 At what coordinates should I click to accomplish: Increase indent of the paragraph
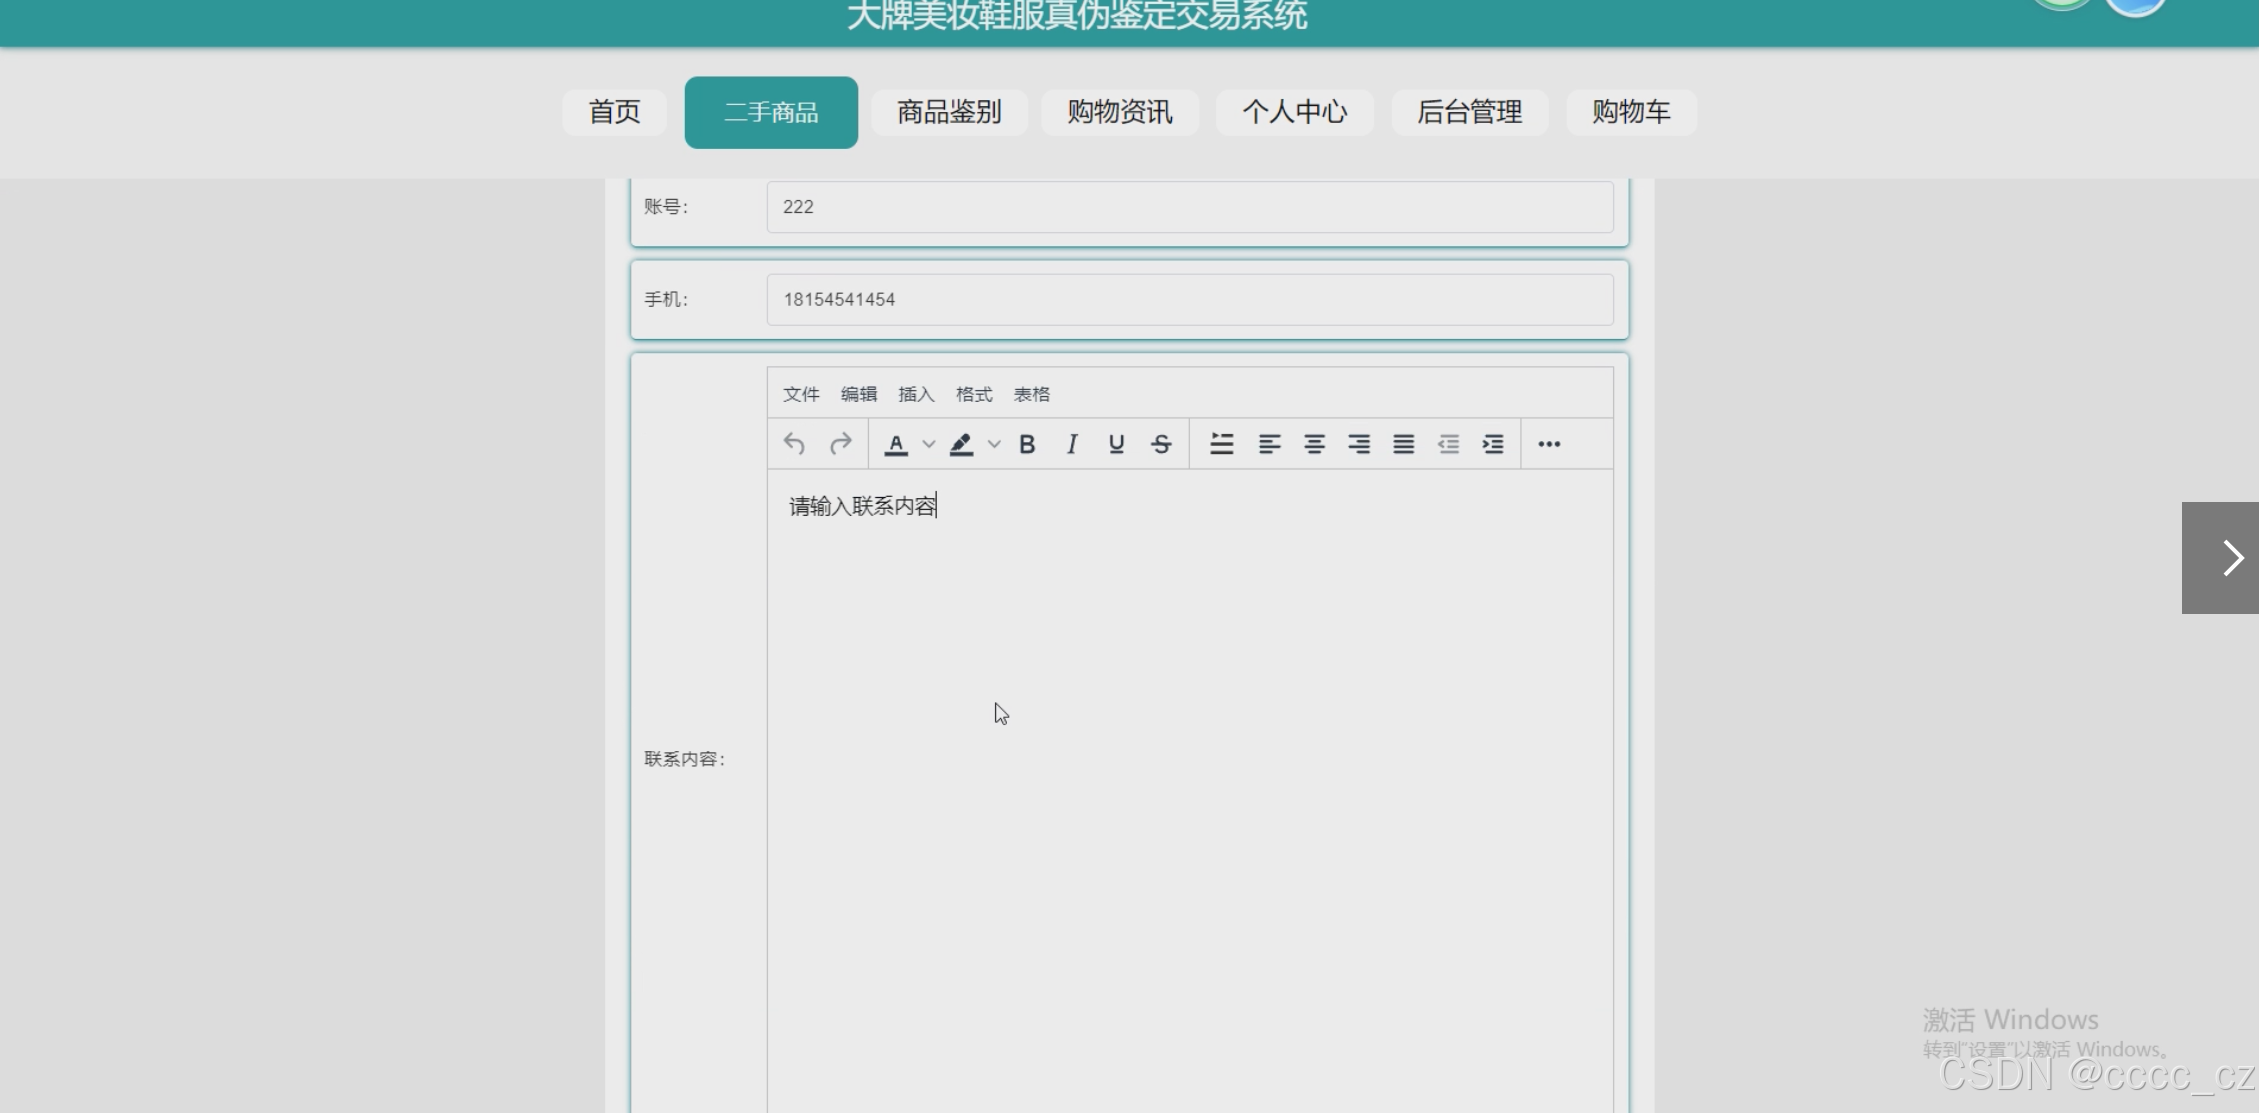pyautogui.click(x=1493, y=444)
